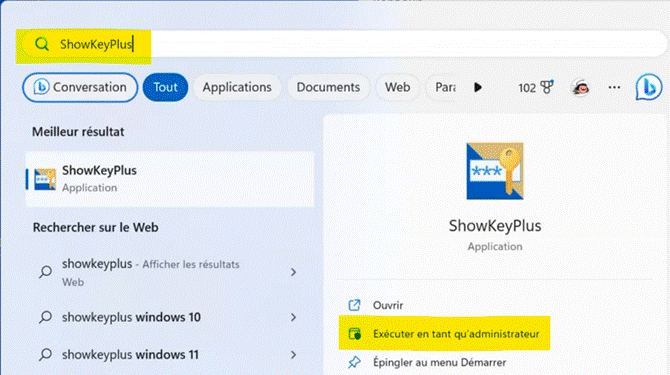
Task: Click the ShowKeyPlus icon in best result
Action: 45,179
